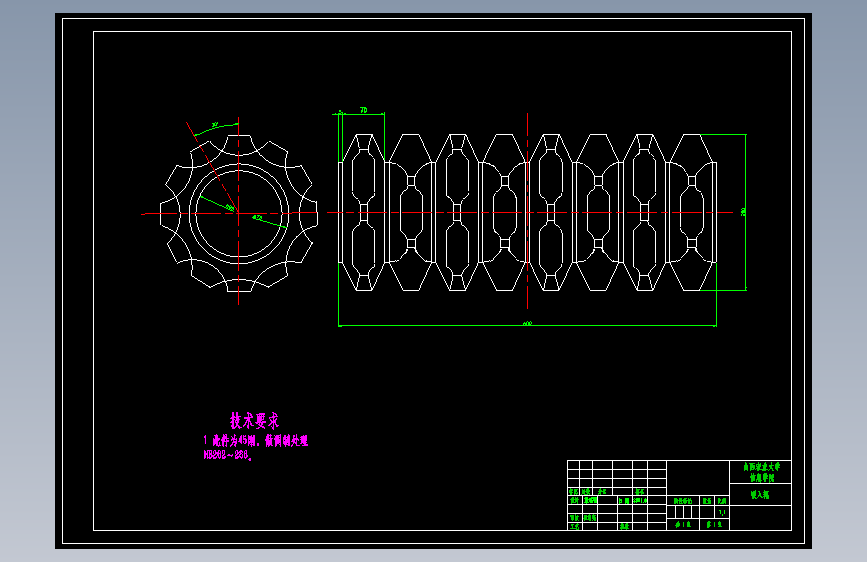Image resolution: width=867 pixels, height=562 pixels.
Task: Select the 70 width dimension label
Action: (363, 110)
